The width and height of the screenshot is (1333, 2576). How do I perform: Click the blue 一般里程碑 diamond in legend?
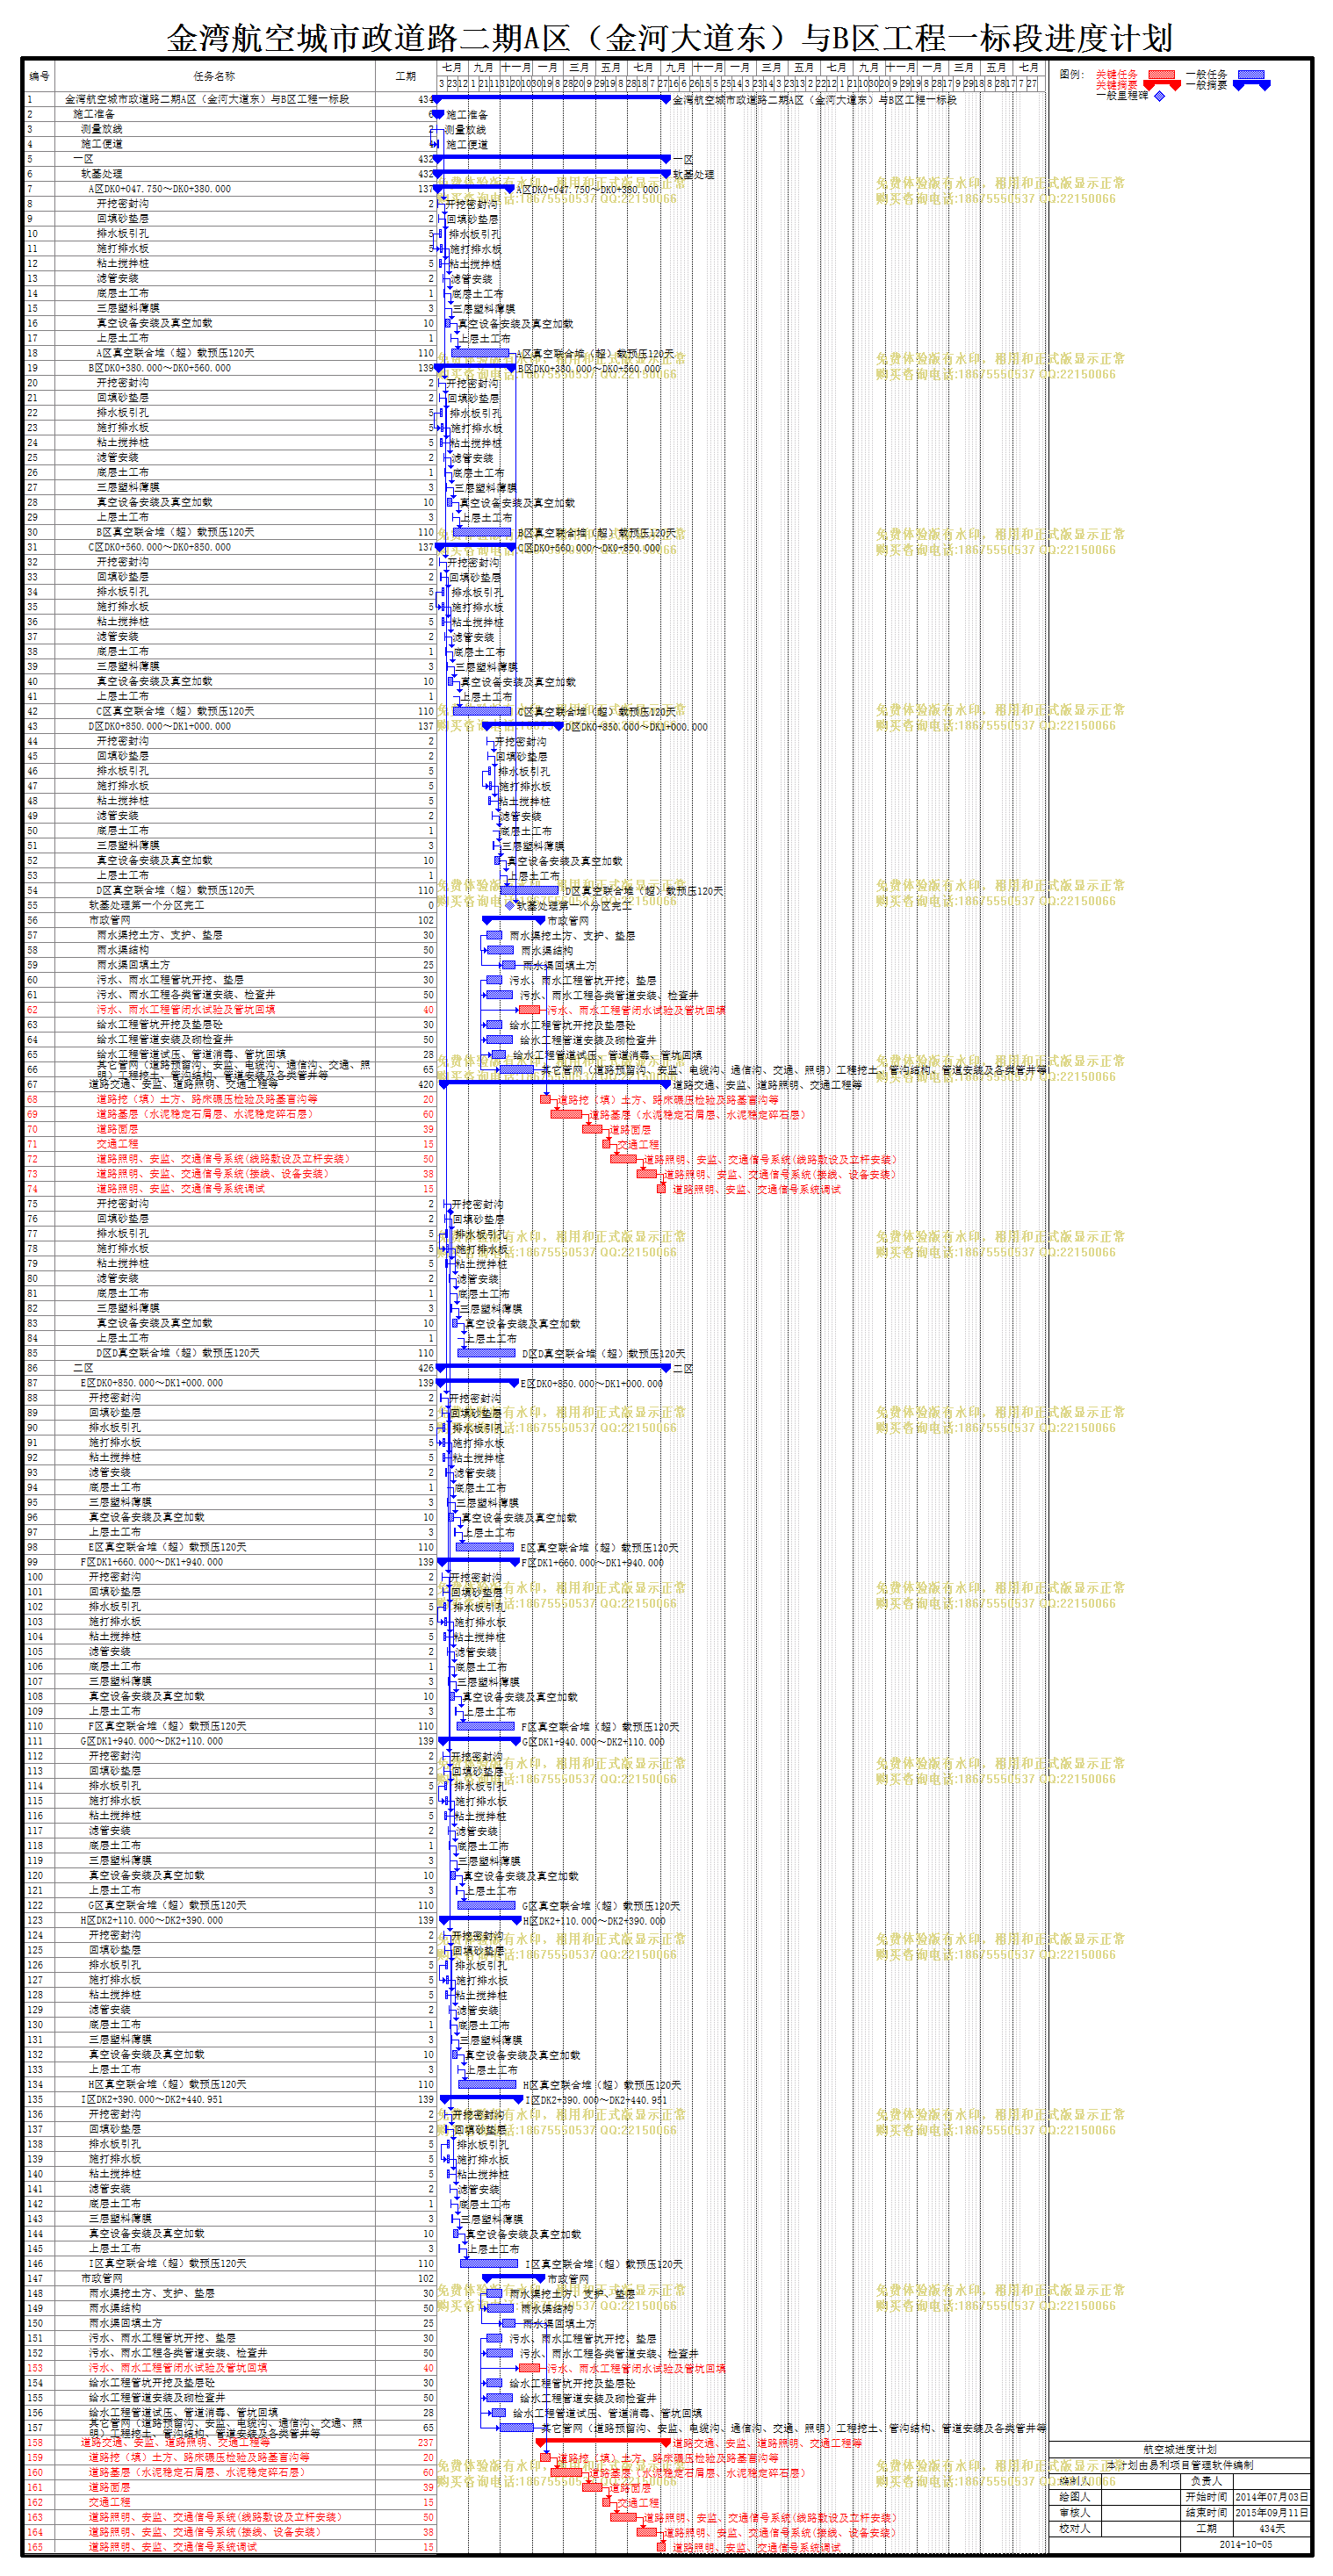pos(1159,97)
